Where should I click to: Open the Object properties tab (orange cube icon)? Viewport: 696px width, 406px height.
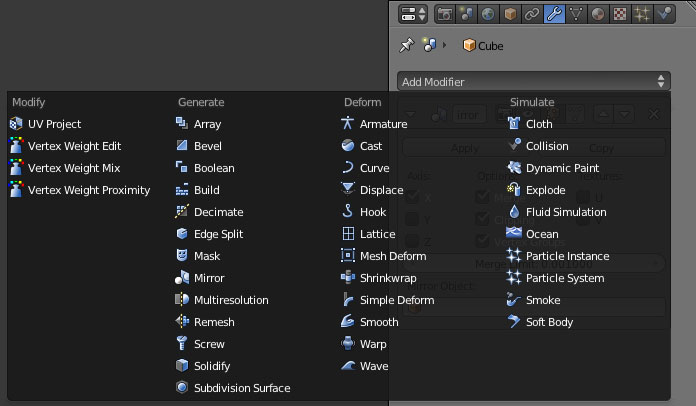tap(509, 14)
